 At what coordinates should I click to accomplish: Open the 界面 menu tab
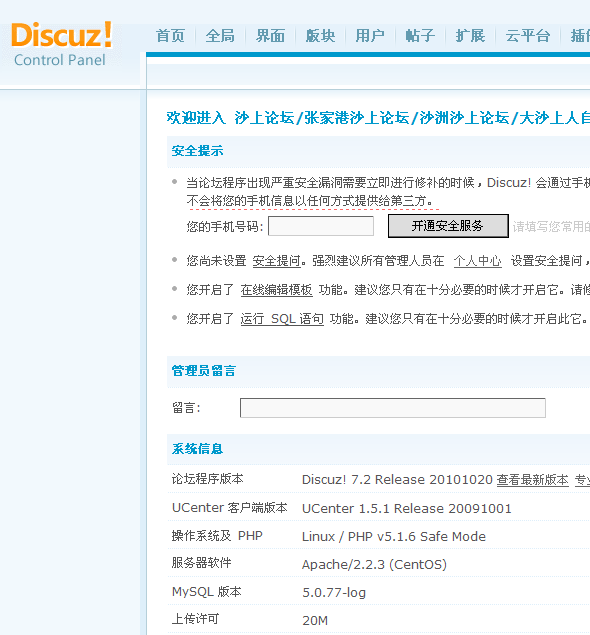(270, 36)
